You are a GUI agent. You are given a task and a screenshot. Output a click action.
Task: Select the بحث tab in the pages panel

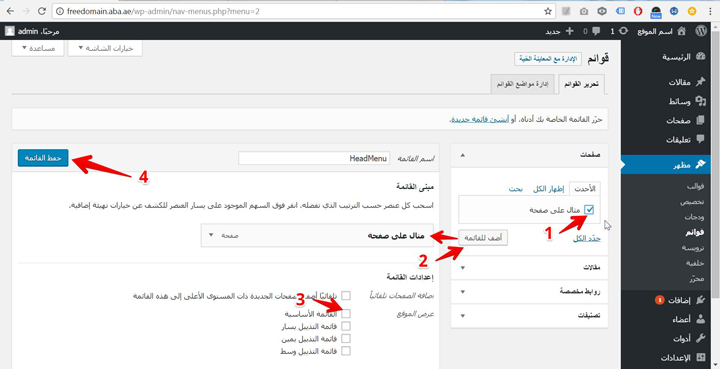[515, 189]
